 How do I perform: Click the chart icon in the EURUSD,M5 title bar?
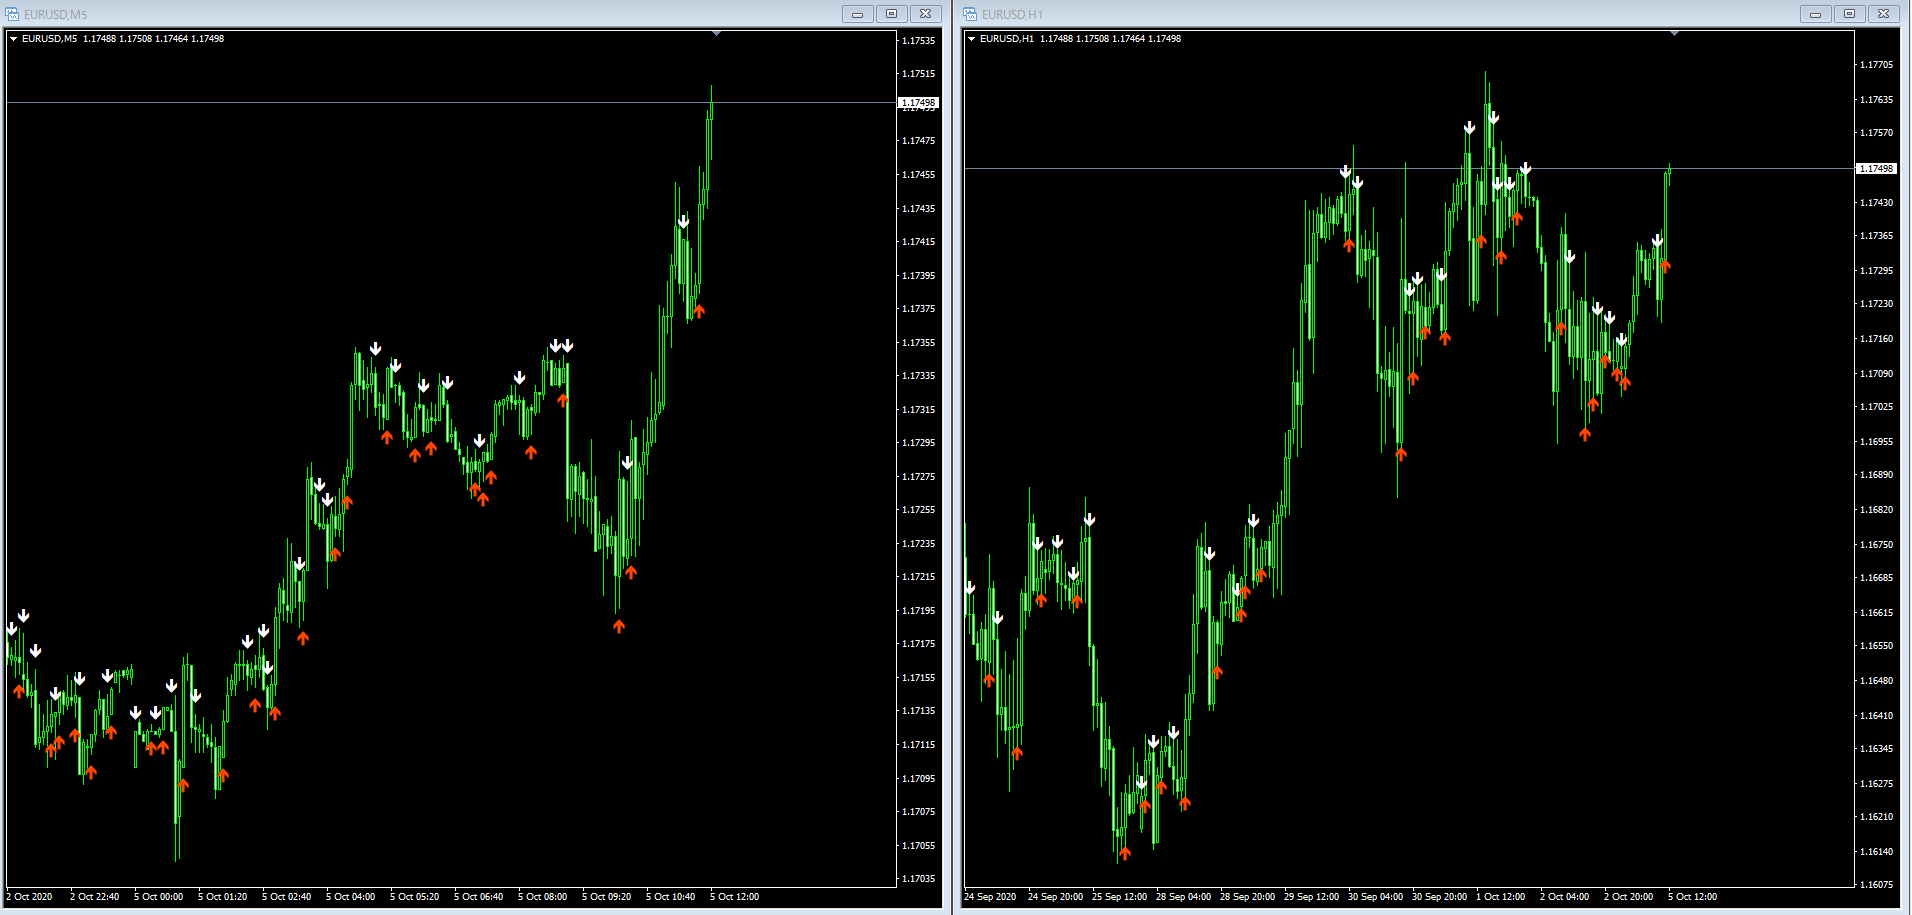pyautogui.click(x=12, y=14)
